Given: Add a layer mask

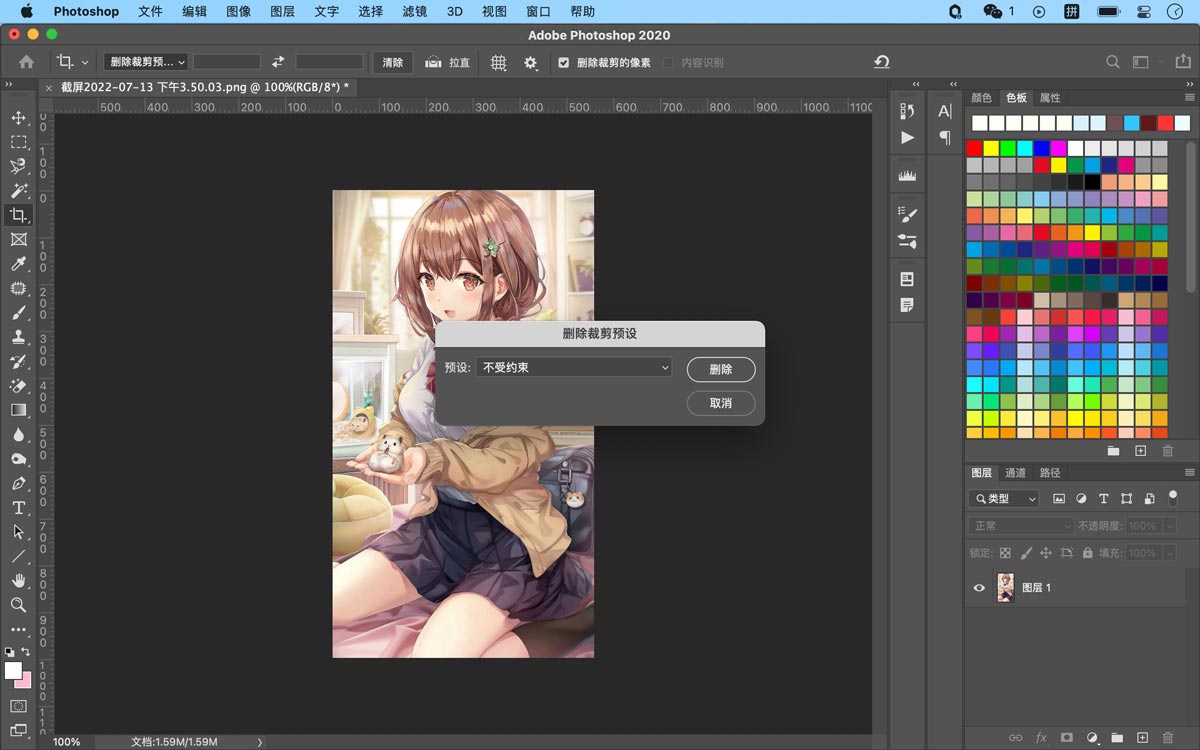Looking at the screenshot, I should coord(1066,738).
